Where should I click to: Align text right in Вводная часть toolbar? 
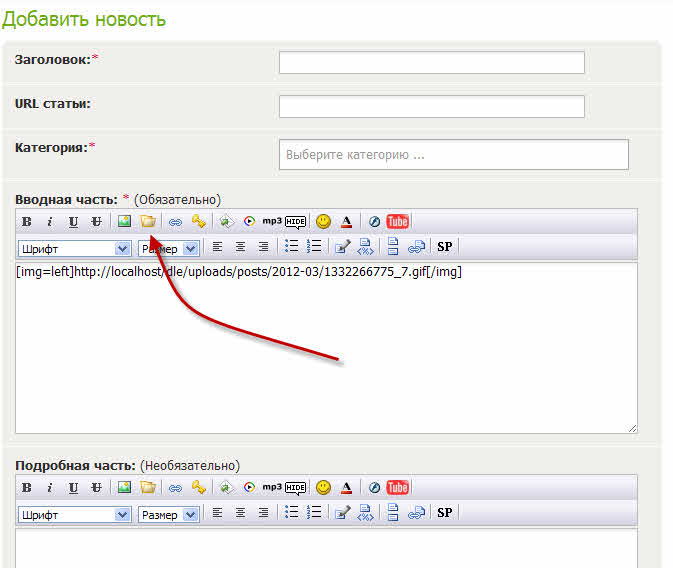pos(263,247)
